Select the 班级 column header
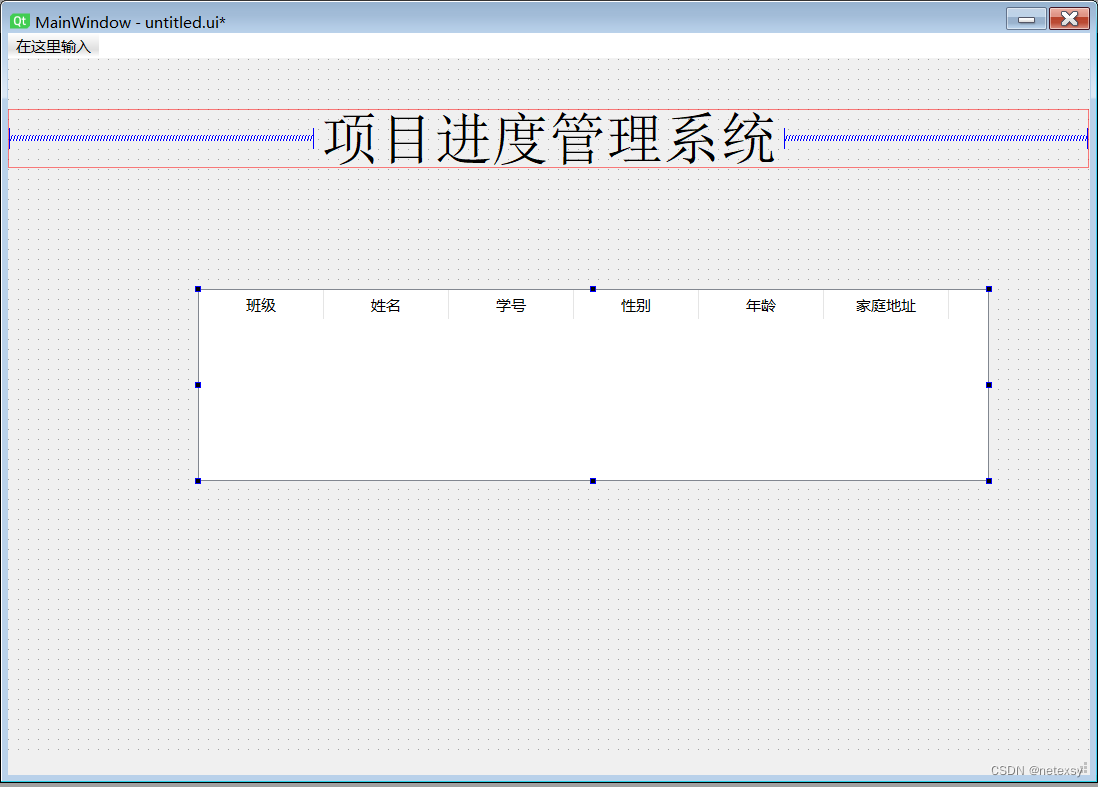This screenshot has height=787, width=1098. (x=261, y=305)
